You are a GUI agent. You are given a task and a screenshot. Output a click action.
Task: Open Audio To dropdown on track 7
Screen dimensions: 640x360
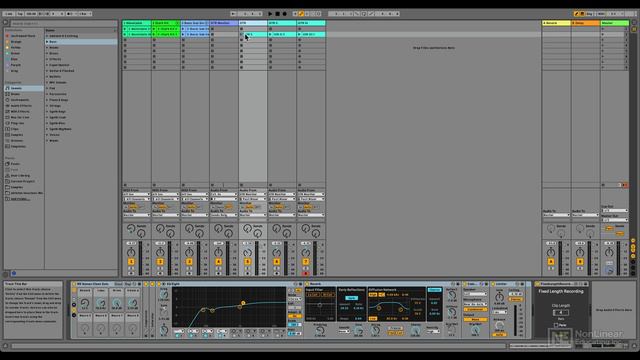[x=311, y=215]
